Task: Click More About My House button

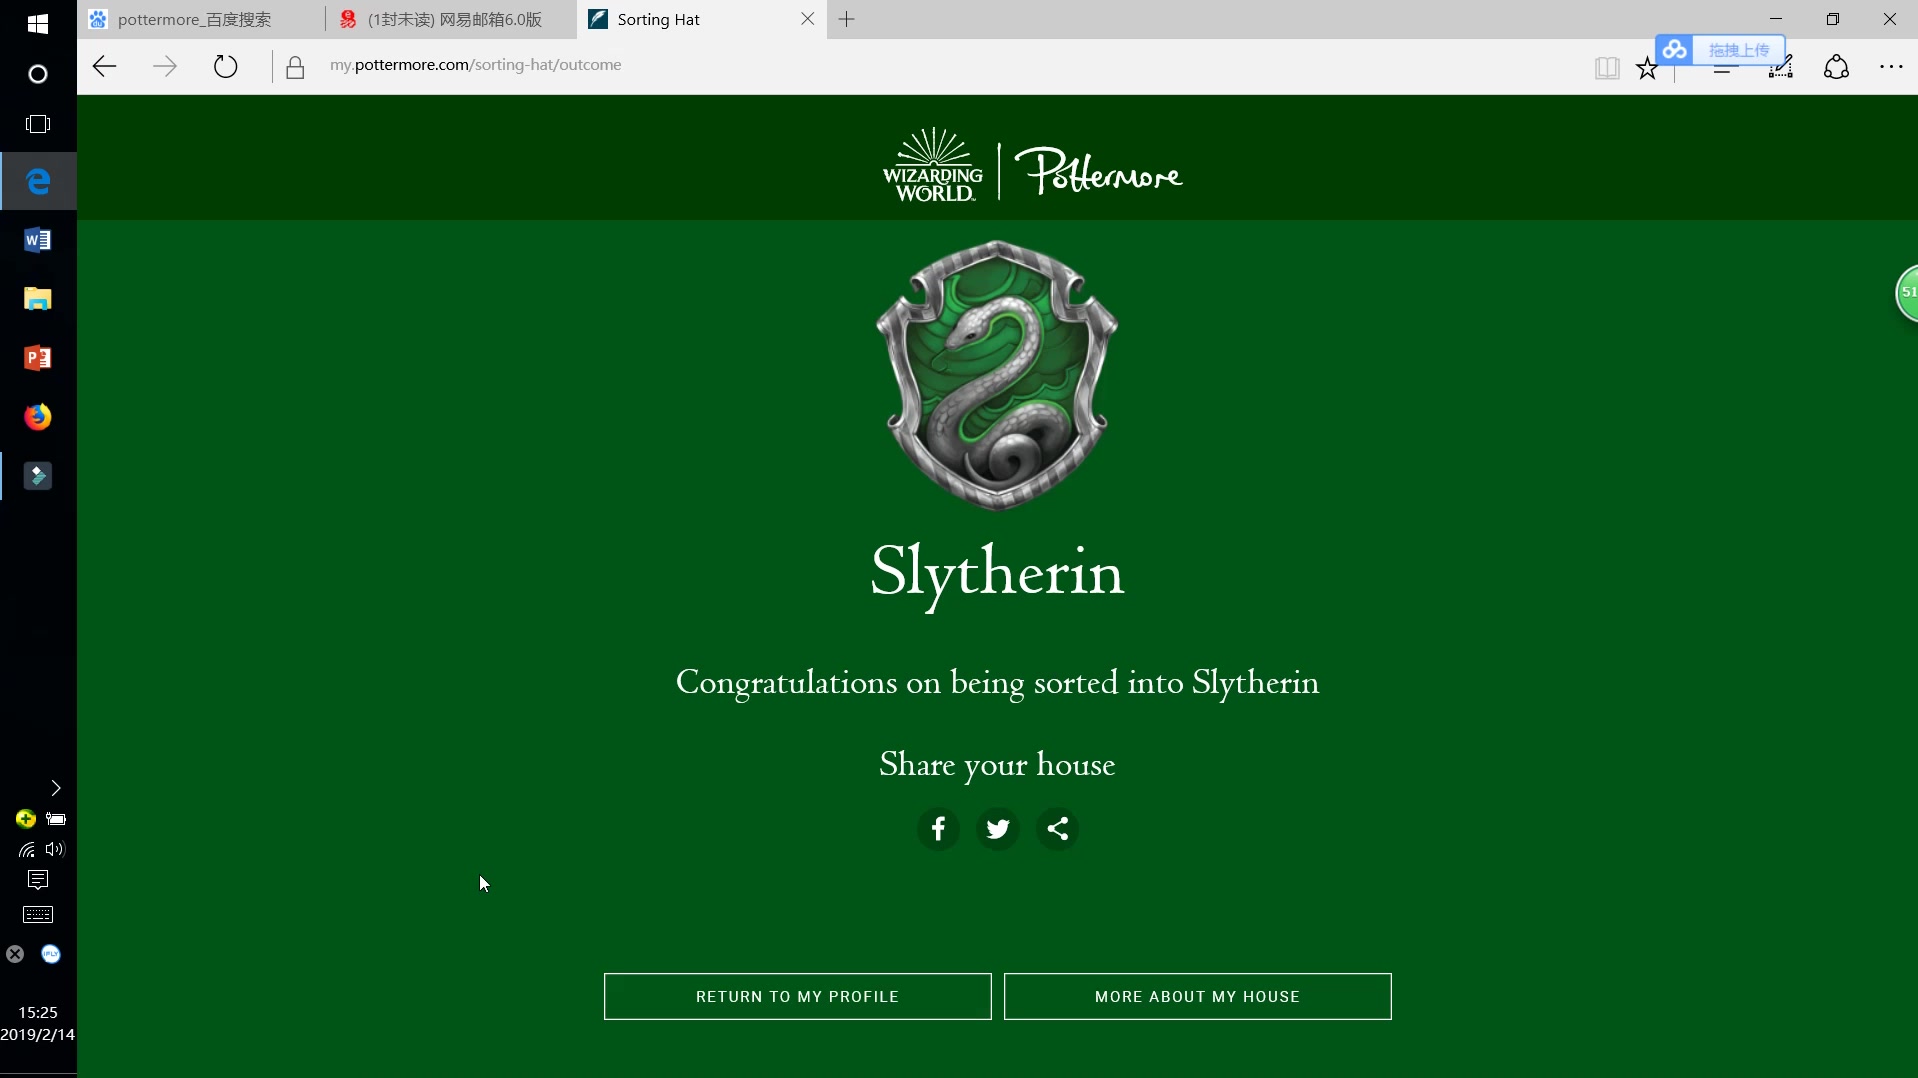Action: click(x=1198, y=997)
